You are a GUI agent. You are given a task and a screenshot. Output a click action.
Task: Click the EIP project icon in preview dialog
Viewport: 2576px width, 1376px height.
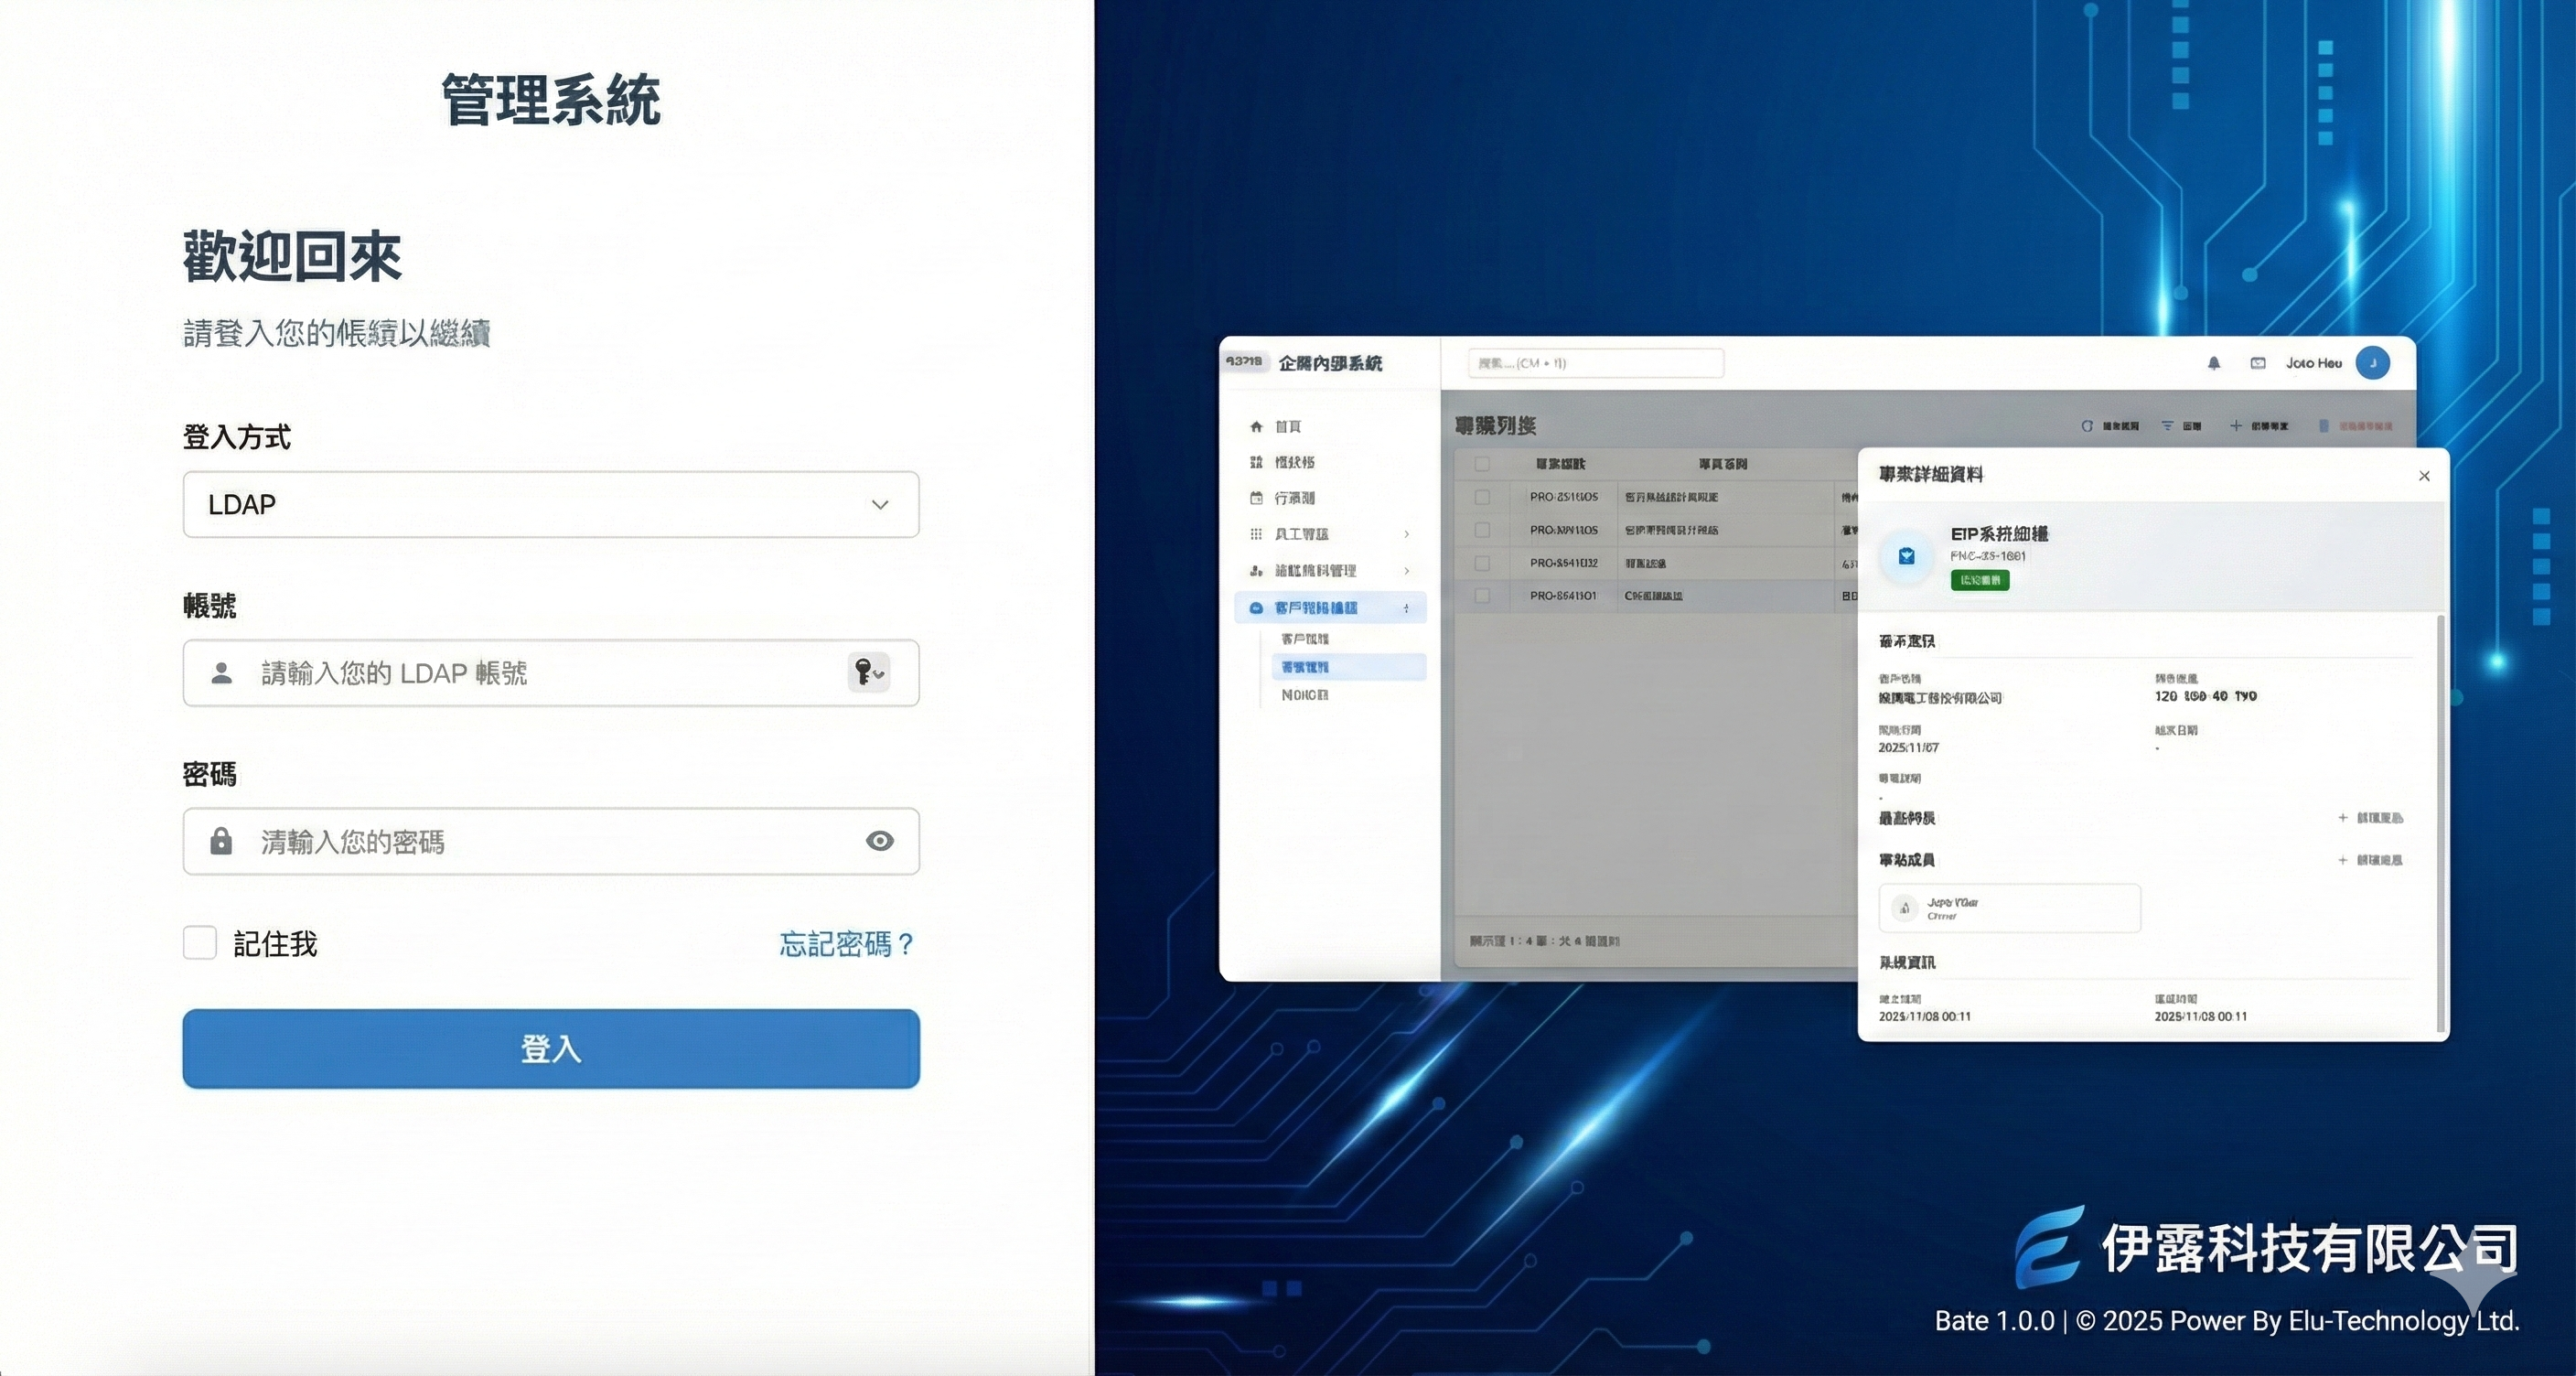(x=1907, y=556)
